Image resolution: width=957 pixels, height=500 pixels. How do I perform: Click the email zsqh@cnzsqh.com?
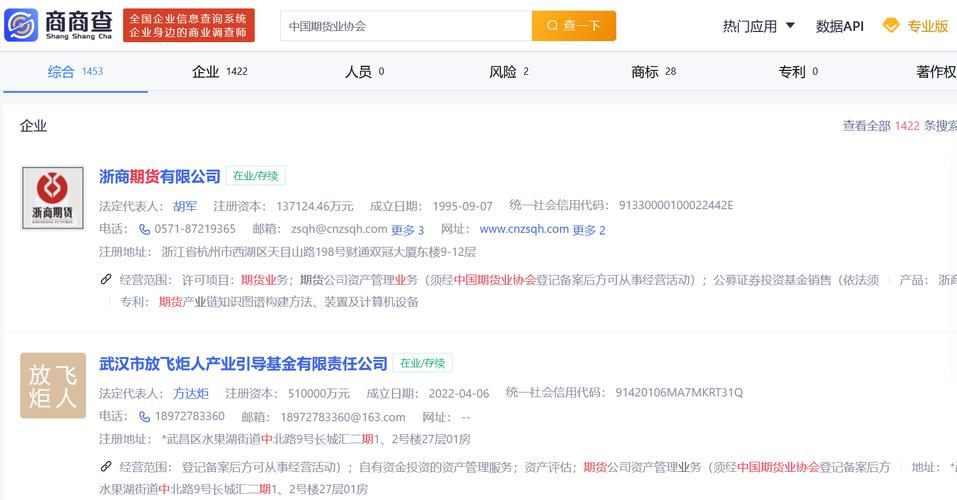coord(339,229)
